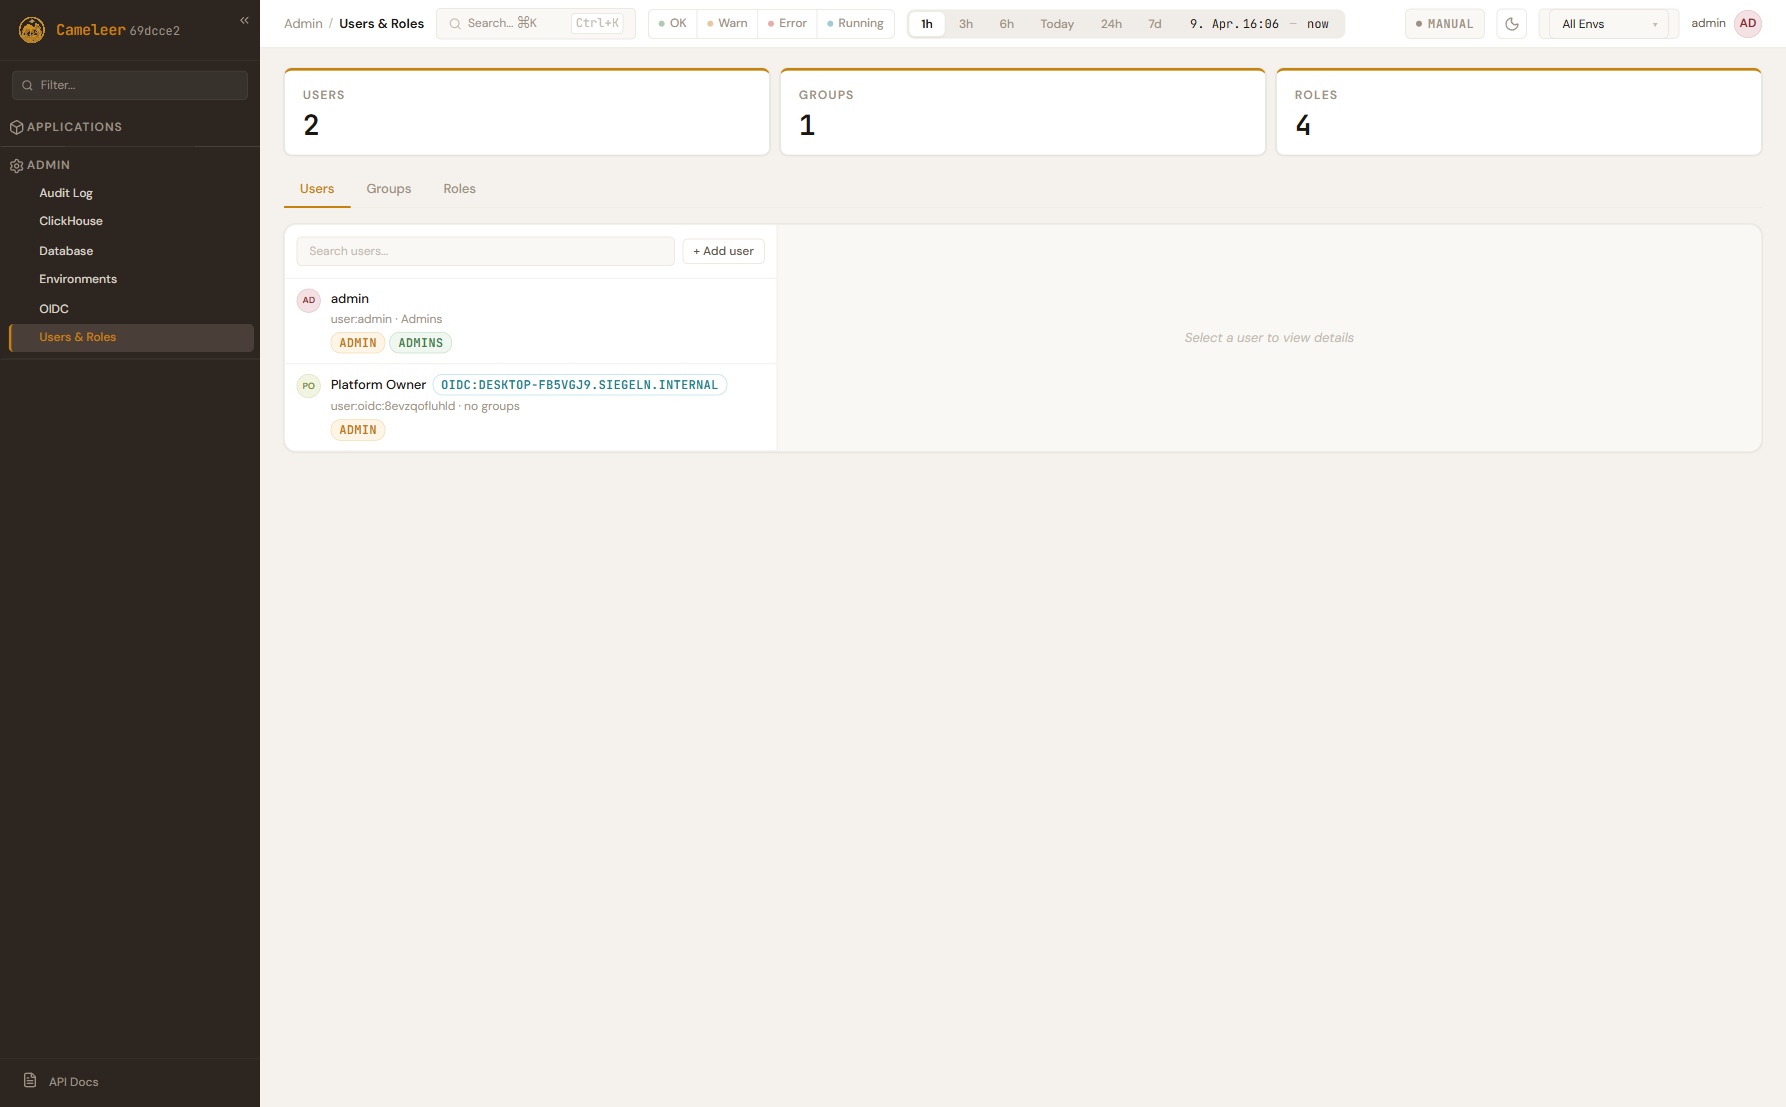Toggle dark mode moon icon

coord(1512,24)
